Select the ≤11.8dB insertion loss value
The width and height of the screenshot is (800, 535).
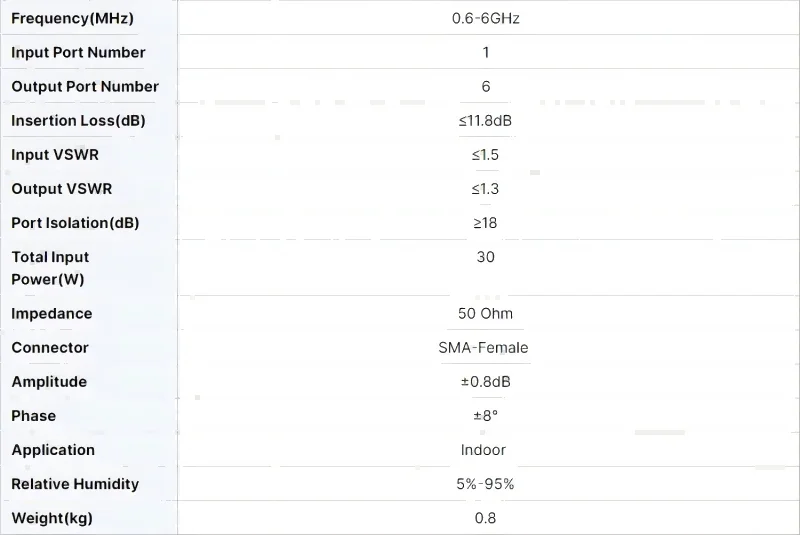tap(486, 120)
